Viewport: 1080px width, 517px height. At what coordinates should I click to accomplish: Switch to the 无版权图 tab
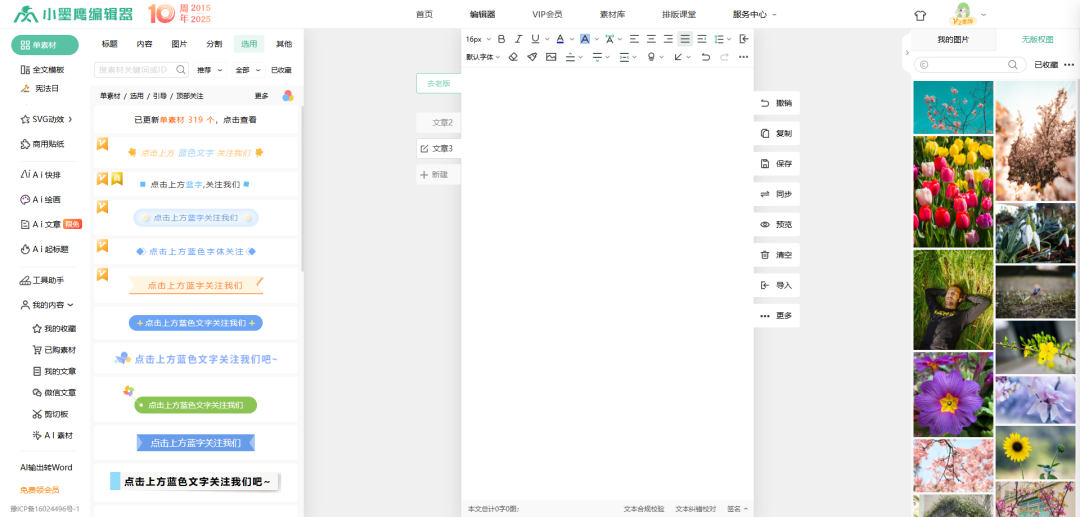point(1037,41)
